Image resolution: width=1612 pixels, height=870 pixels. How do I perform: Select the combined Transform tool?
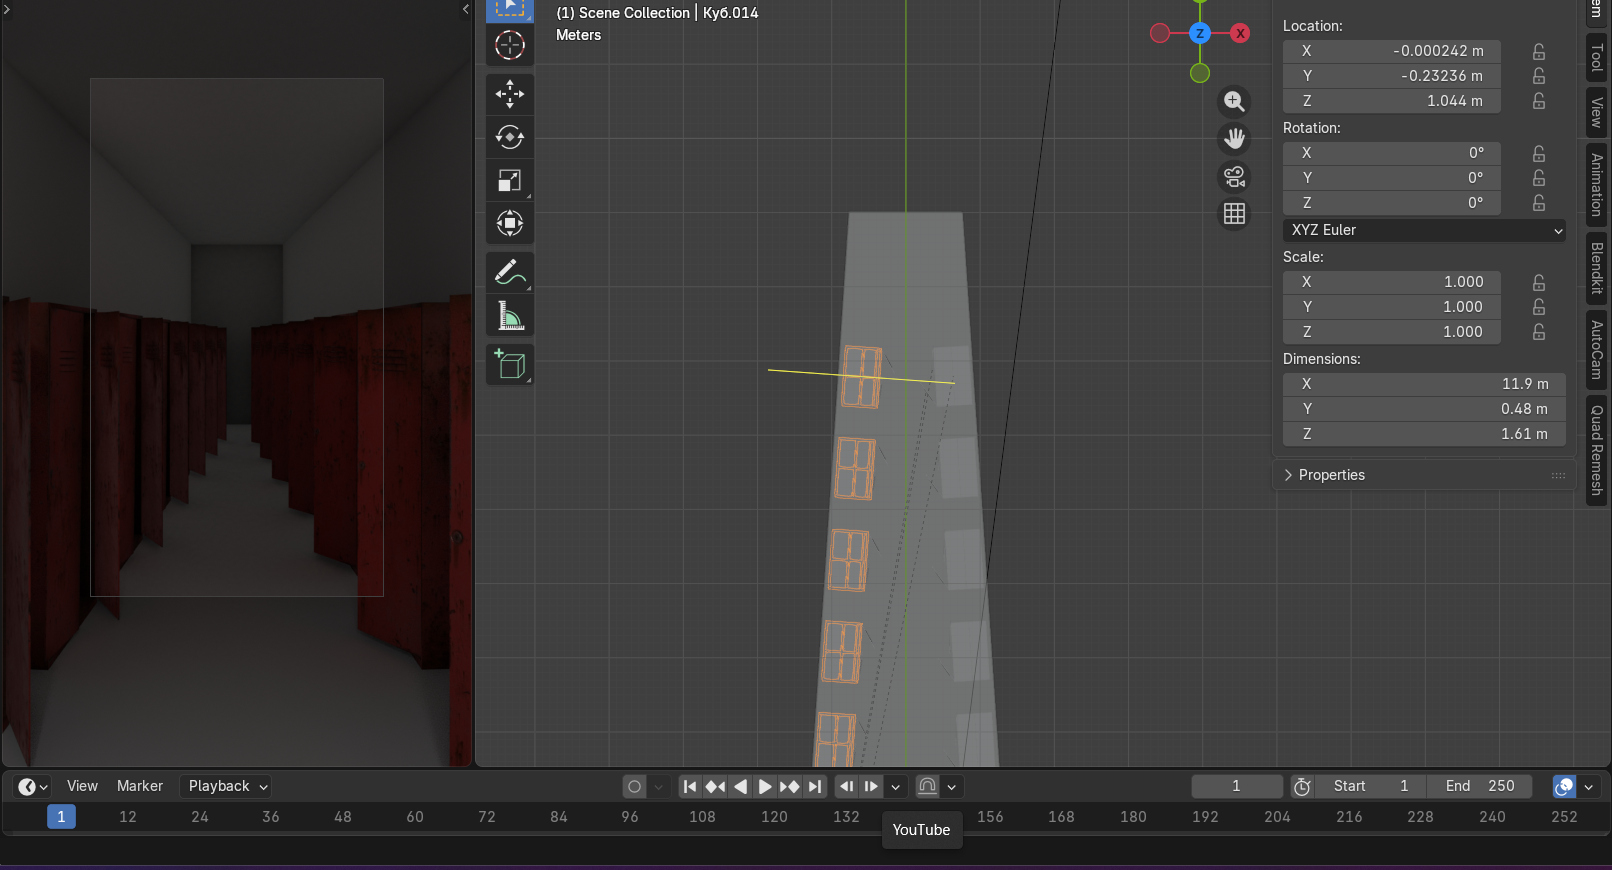(x=510, y=223)
